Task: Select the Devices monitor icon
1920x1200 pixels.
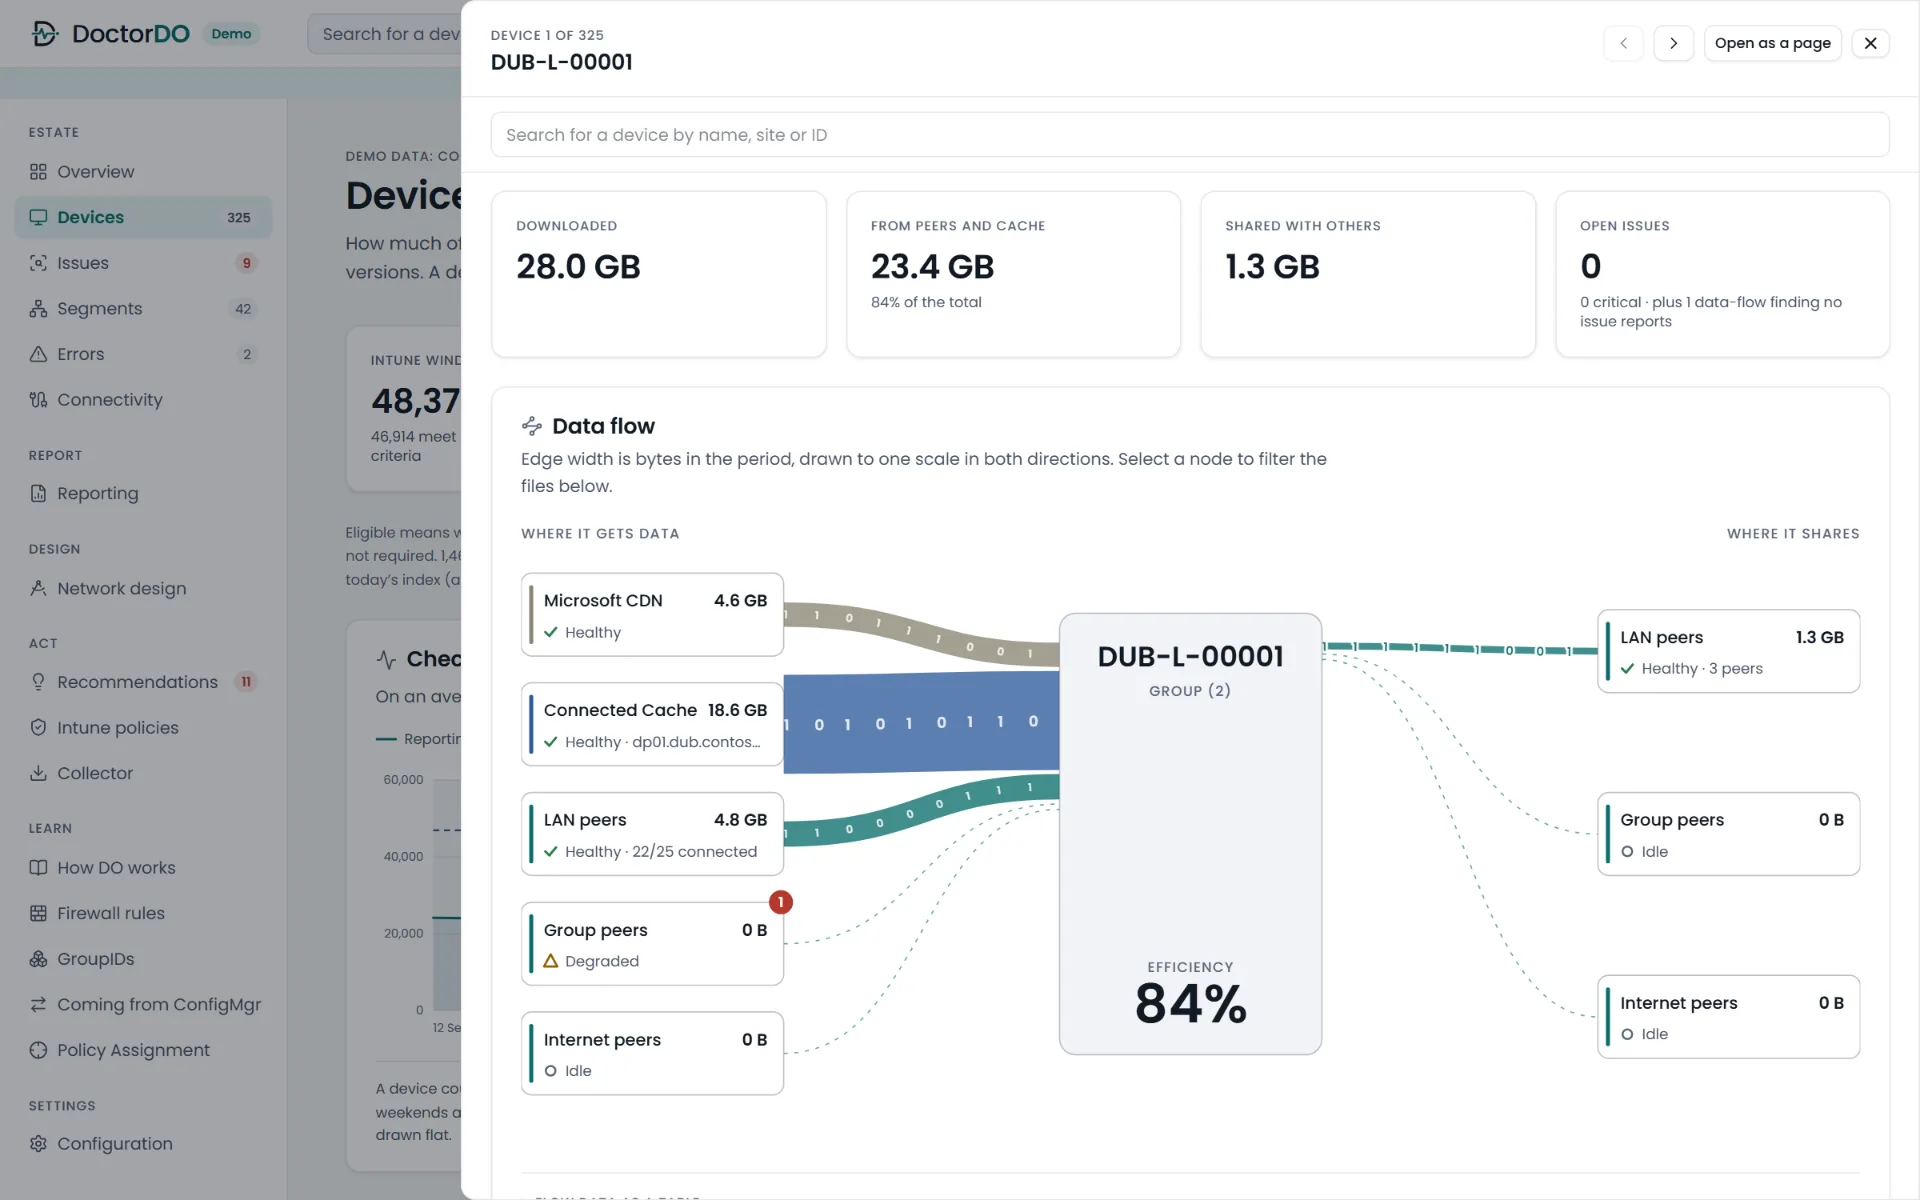Action: 38,217
